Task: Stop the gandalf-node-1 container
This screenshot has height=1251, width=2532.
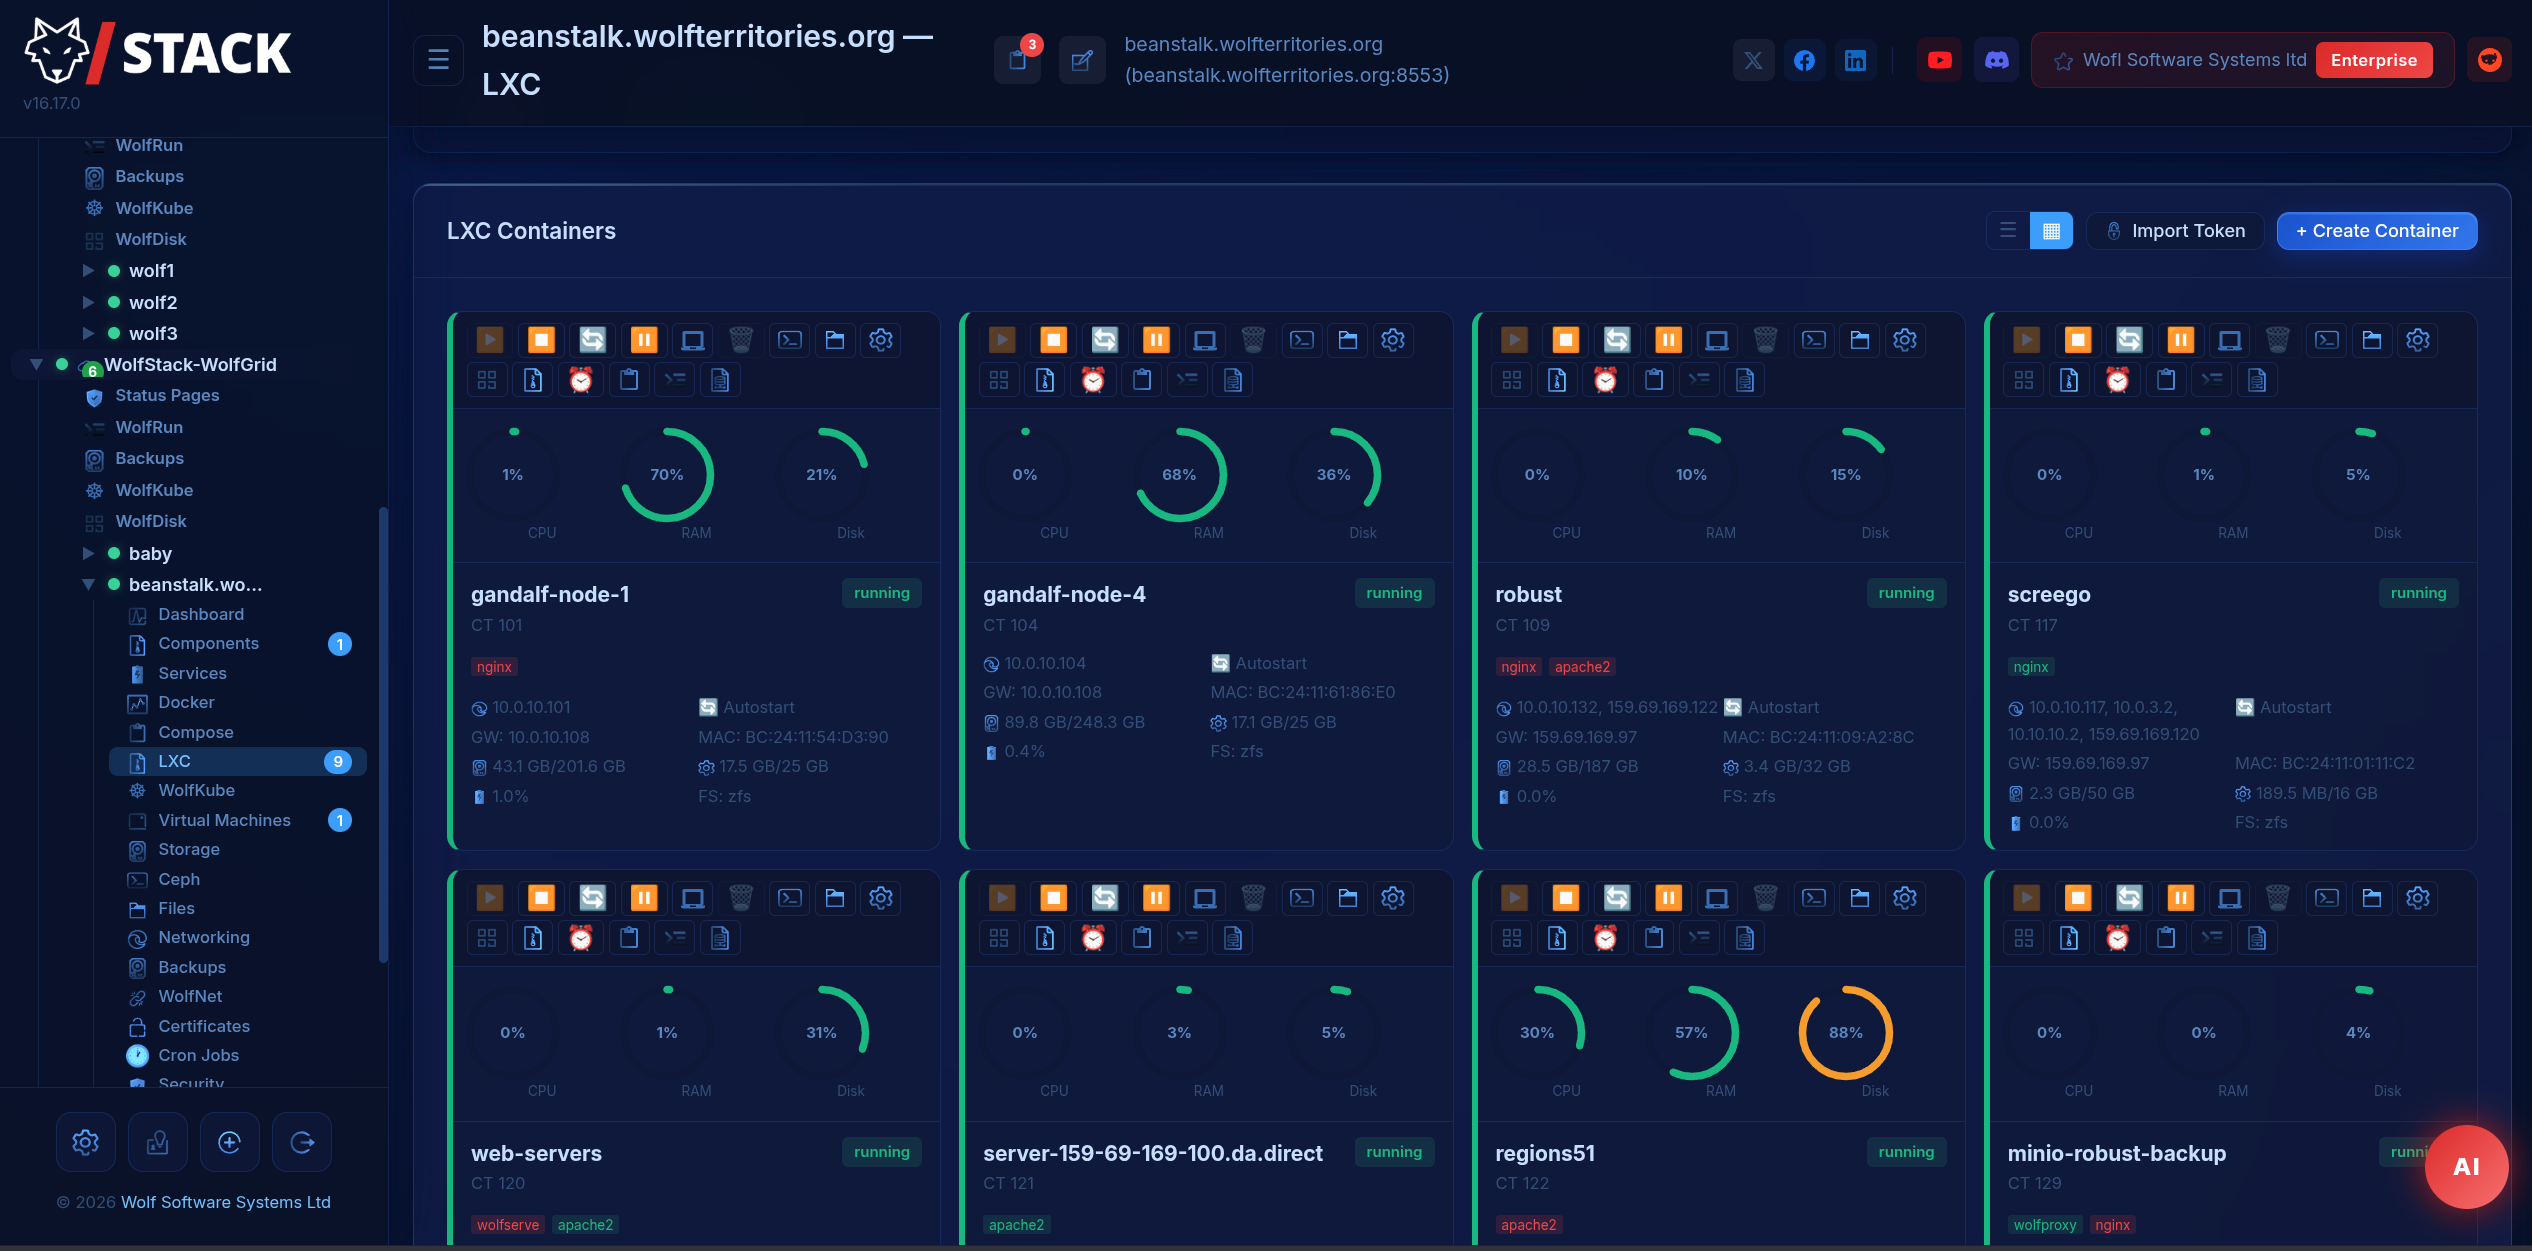Action: point(541,340)
